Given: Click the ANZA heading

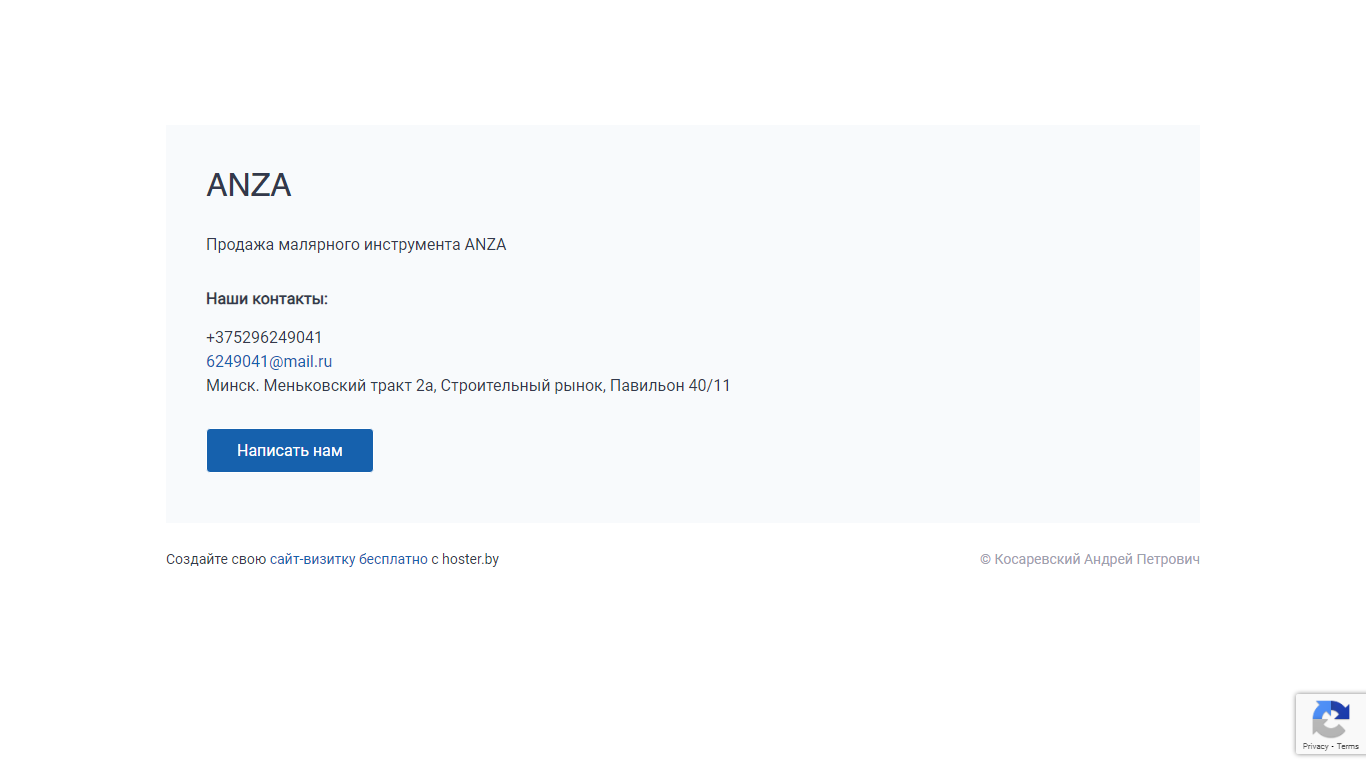Looking at the screenshot, I should click(x=249, y=185).
